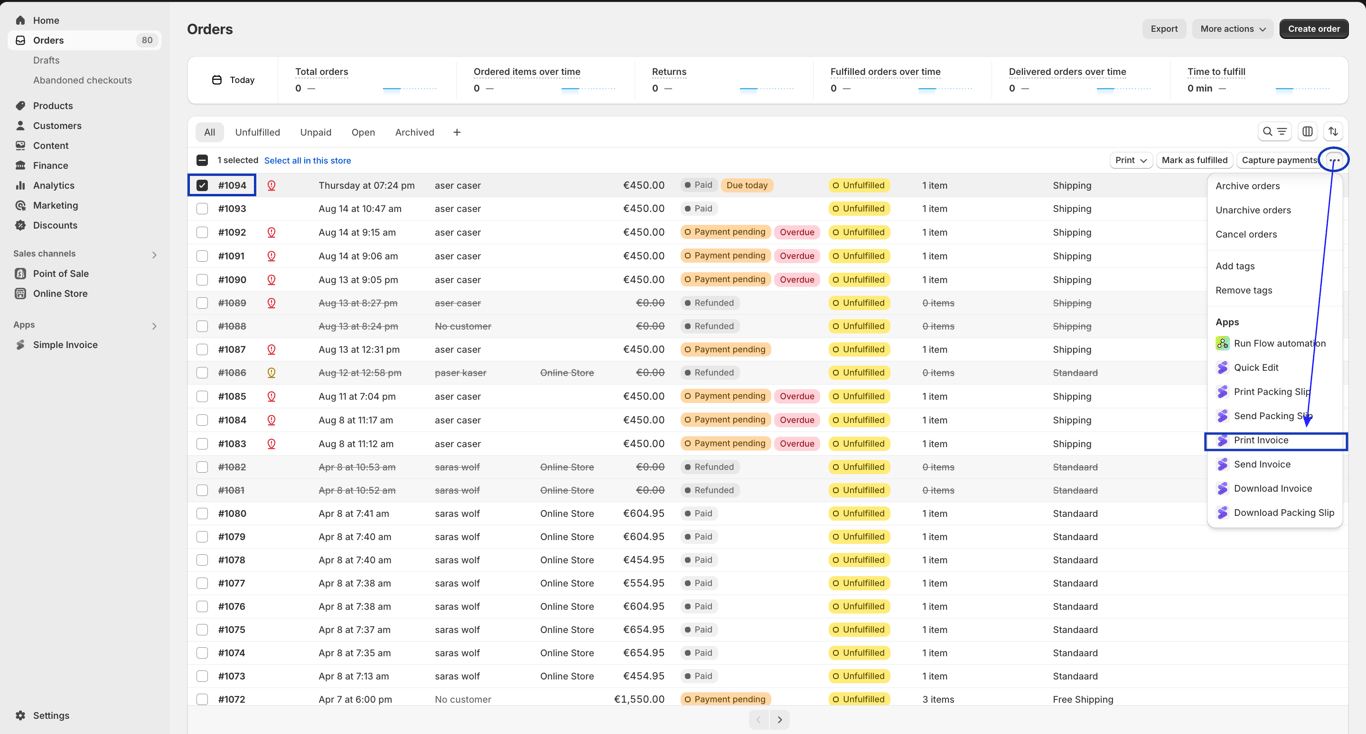1366x734 pixels.
Task: Expand the Print dropdown button
Action: tap(1131, 160)
